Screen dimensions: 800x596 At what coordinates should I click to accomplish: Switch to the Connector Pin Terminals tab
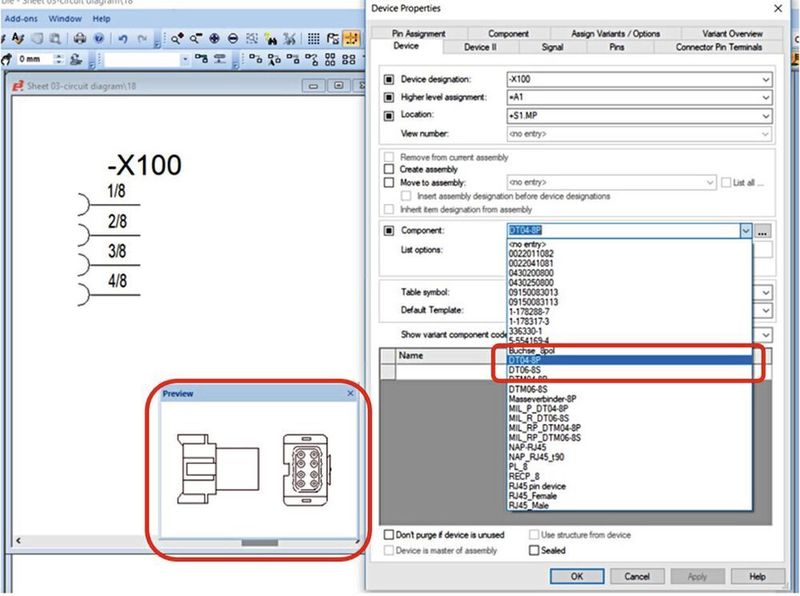[x=718, y=47]
